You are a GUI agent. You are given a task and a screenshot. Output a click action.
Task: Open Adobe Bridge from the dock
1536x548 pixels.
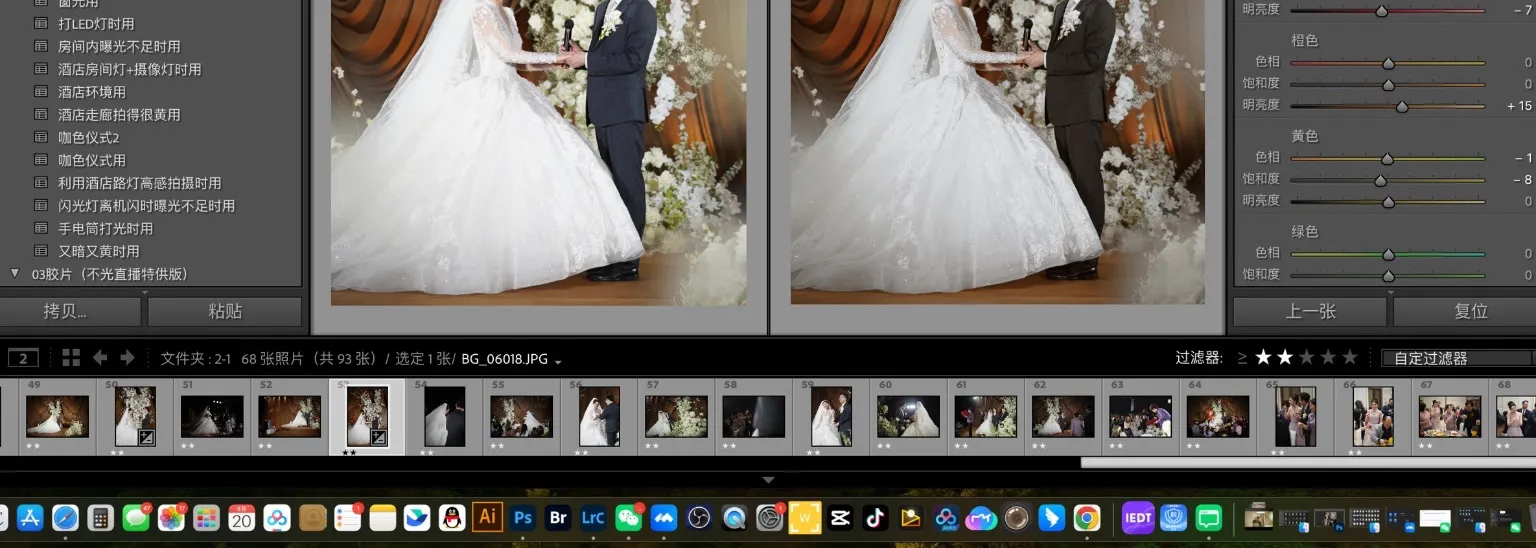pyautogui.click(x=558, y=517)
